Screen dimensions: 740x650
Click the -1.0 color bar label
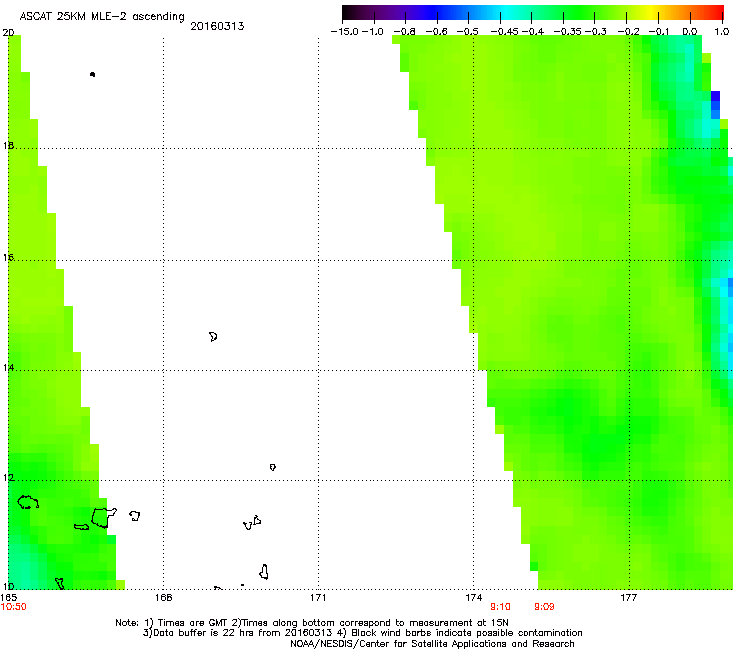click(372, 32)
